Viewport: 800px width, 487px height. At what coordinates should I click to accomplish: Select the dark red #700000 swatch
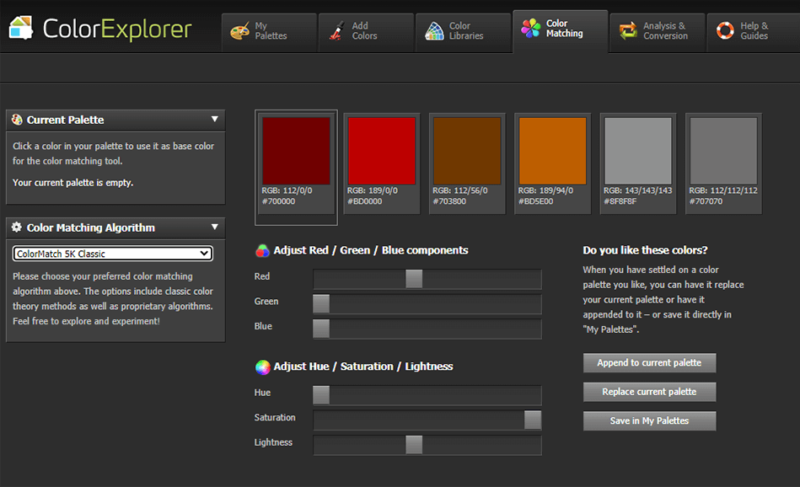296,151
